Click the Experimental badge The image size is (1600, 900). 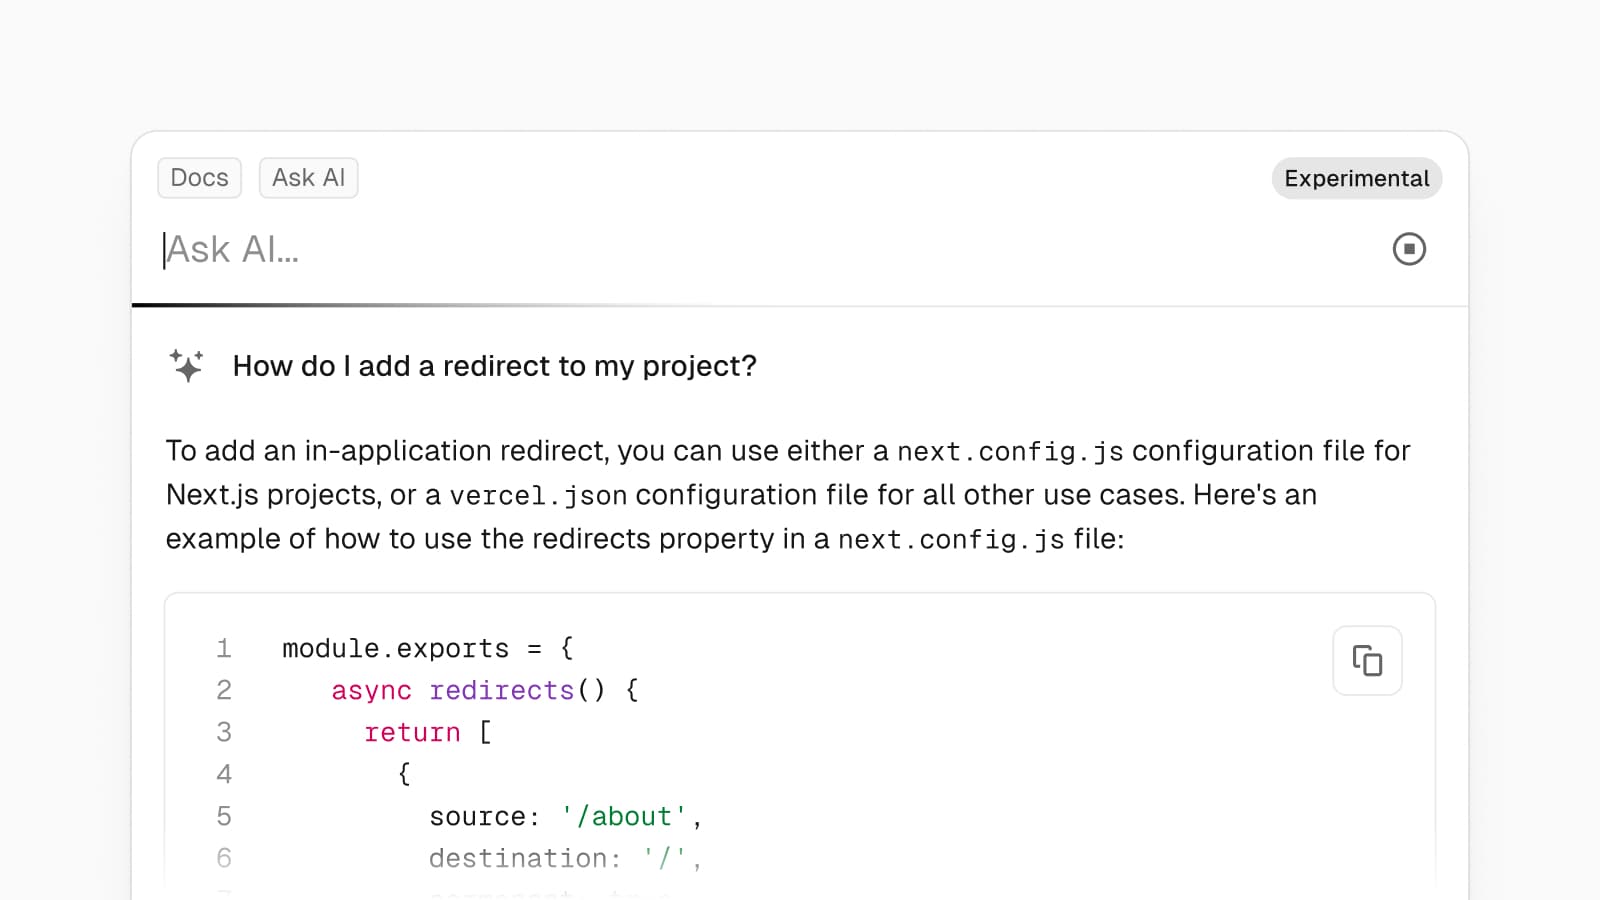(x=1356, y=179)
